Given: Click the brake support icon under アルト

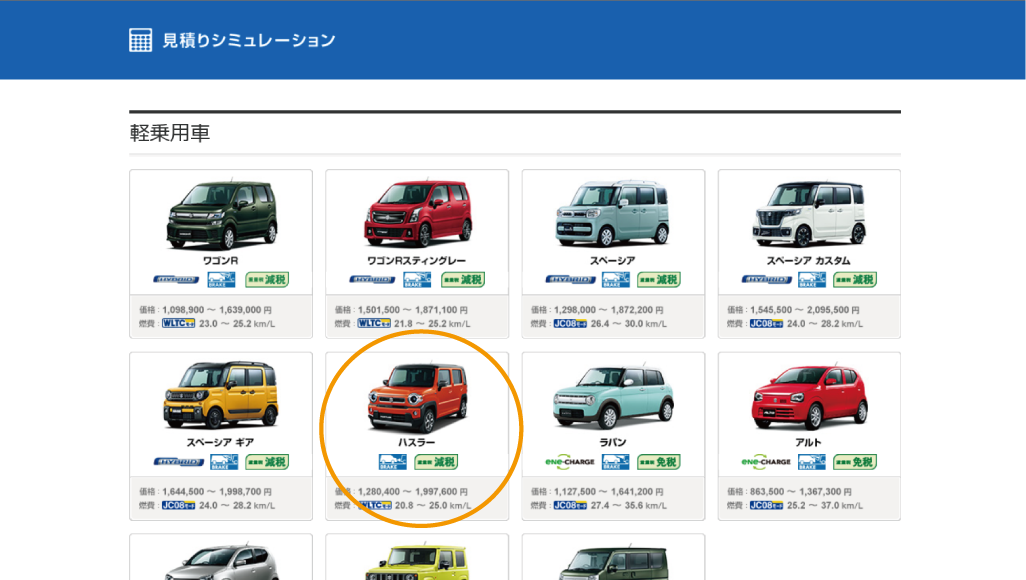Looking at the screenshot, I should tap(812, 462).
